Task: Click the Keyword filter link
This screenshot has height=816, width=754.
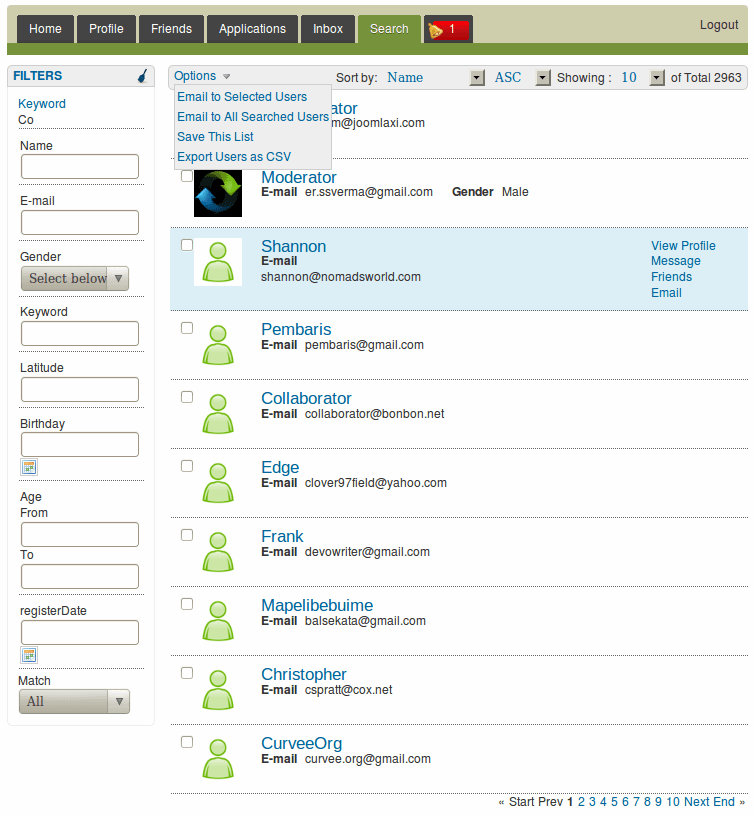Action: coord(42,104)
